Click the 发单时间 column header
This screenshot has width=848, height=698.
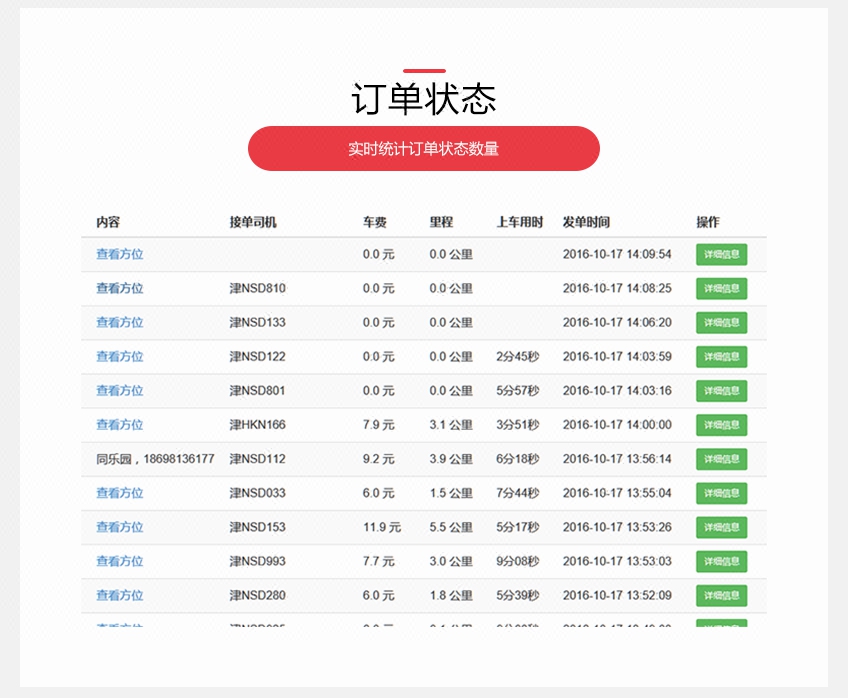pos(586,222)
